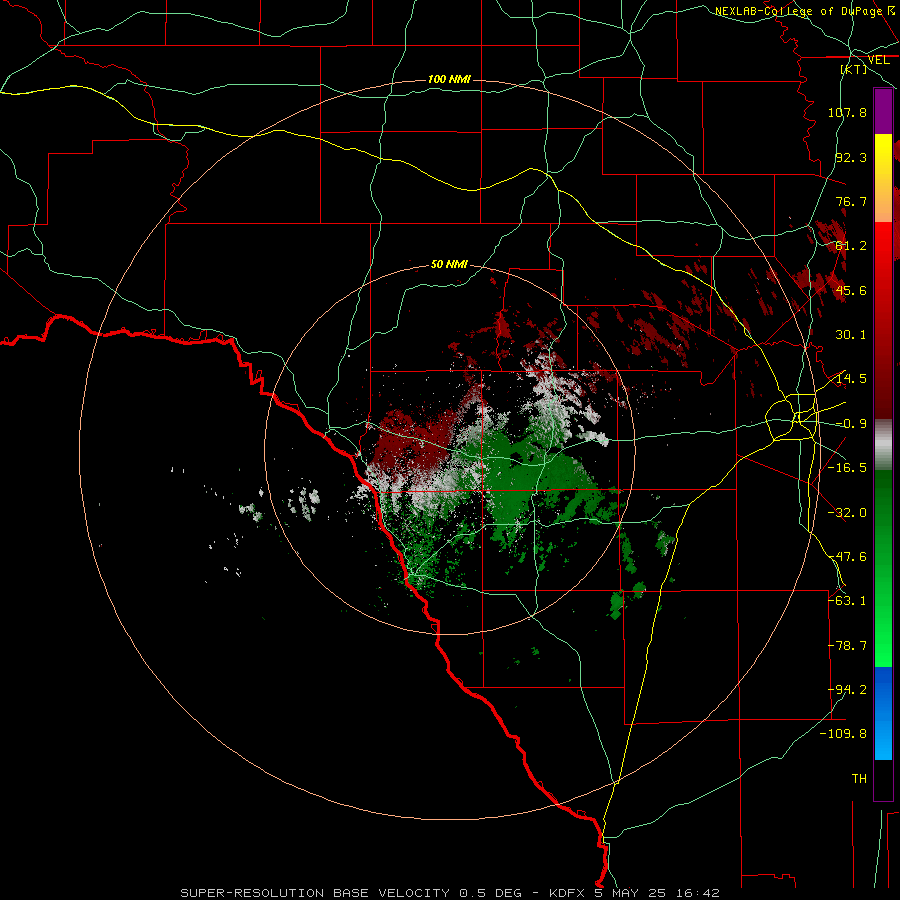The height and width of the screenshot is (900, 900).
Task: Click the 14.5 velocity scale value
Action: pos(851,379)
